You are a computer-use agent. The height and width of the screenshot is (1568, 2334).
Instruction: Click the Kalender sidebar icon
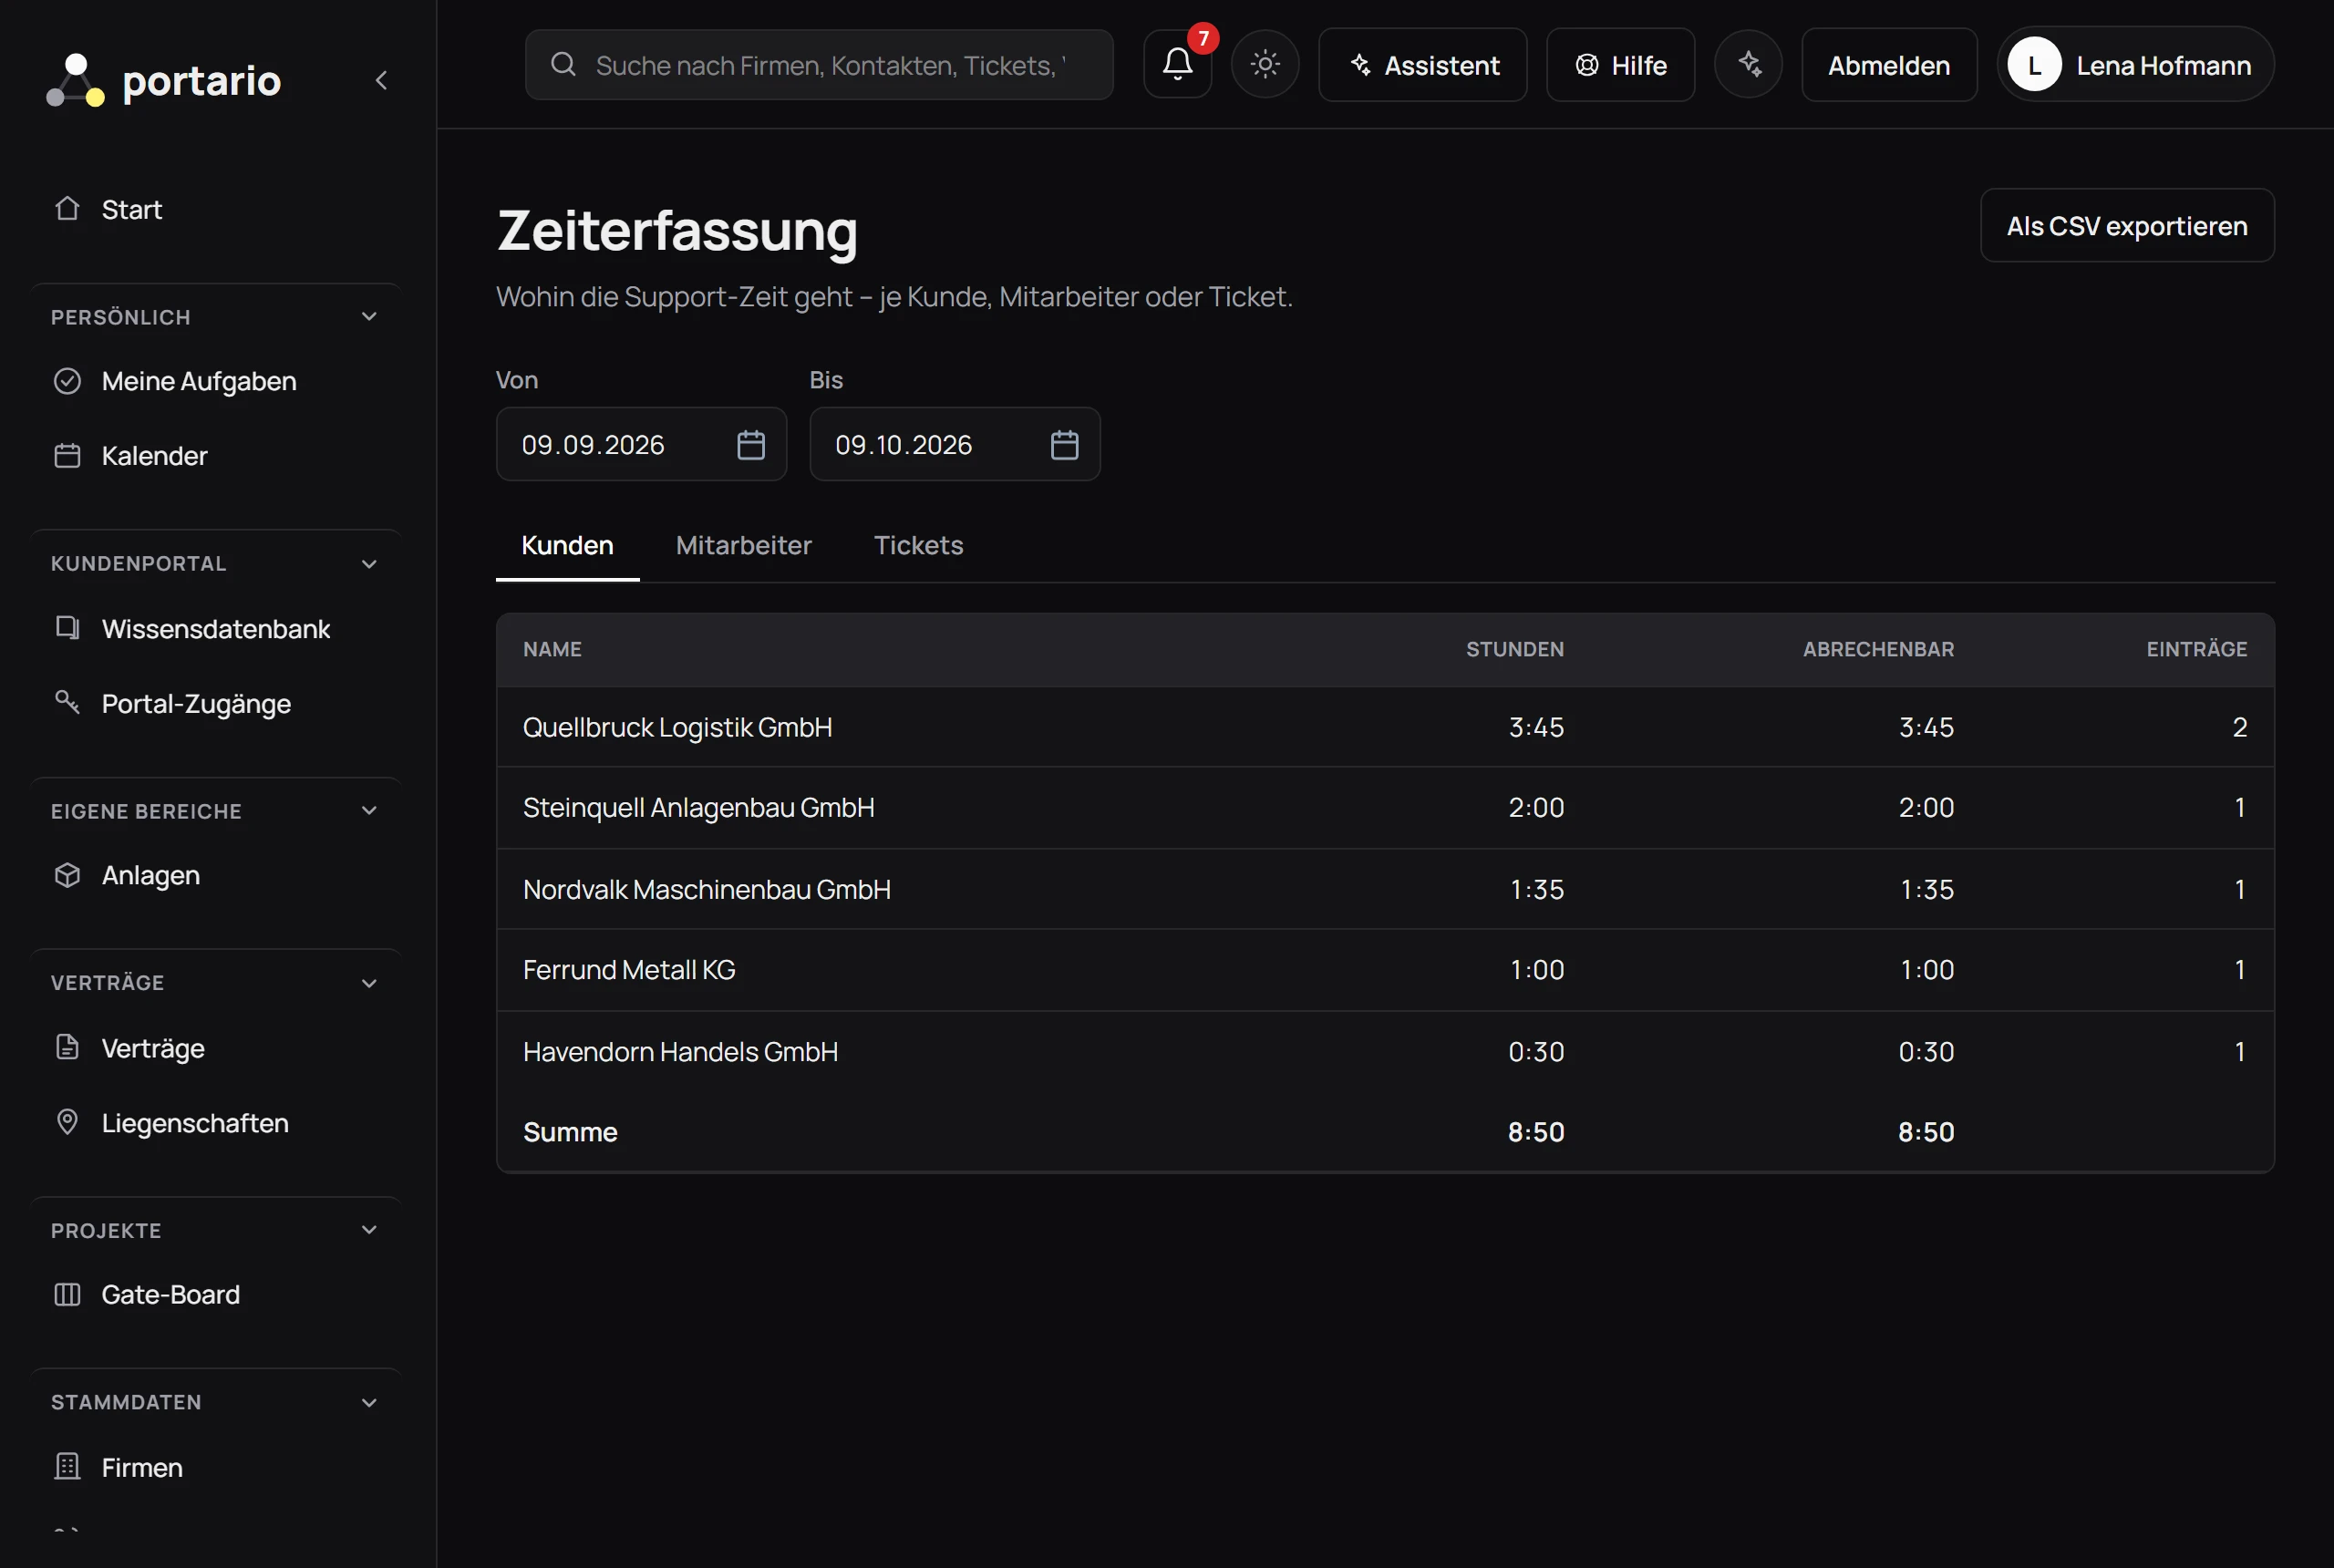pyautogui.click(x=67, y=456)
